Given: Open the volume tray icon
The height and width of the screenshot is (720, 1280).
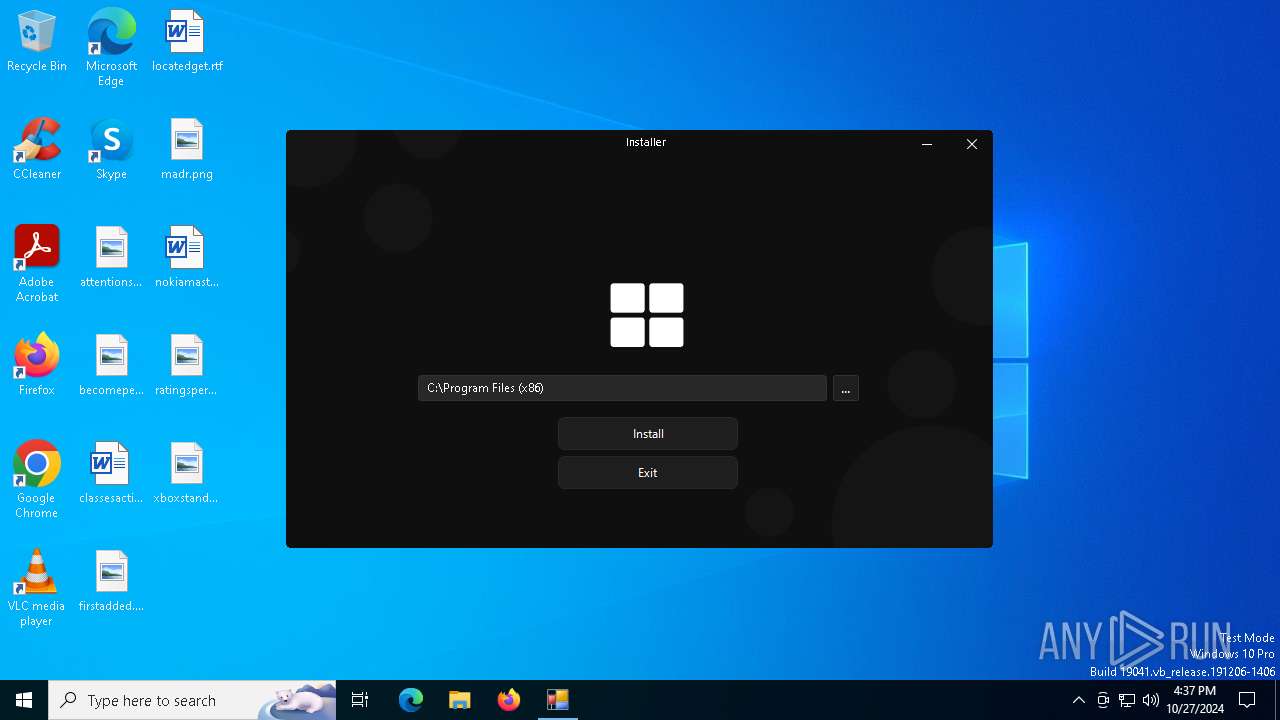Looking at the screenshot, I should [1151, 700].
